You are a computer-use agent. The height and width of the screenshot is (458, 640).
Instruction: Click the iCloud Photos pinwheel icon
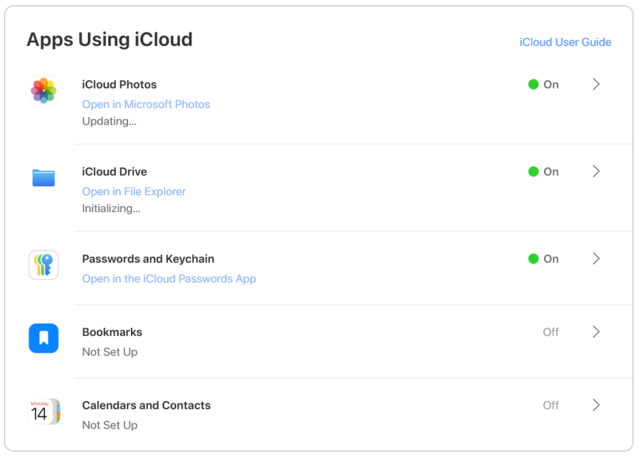click(x=44, y=91)
